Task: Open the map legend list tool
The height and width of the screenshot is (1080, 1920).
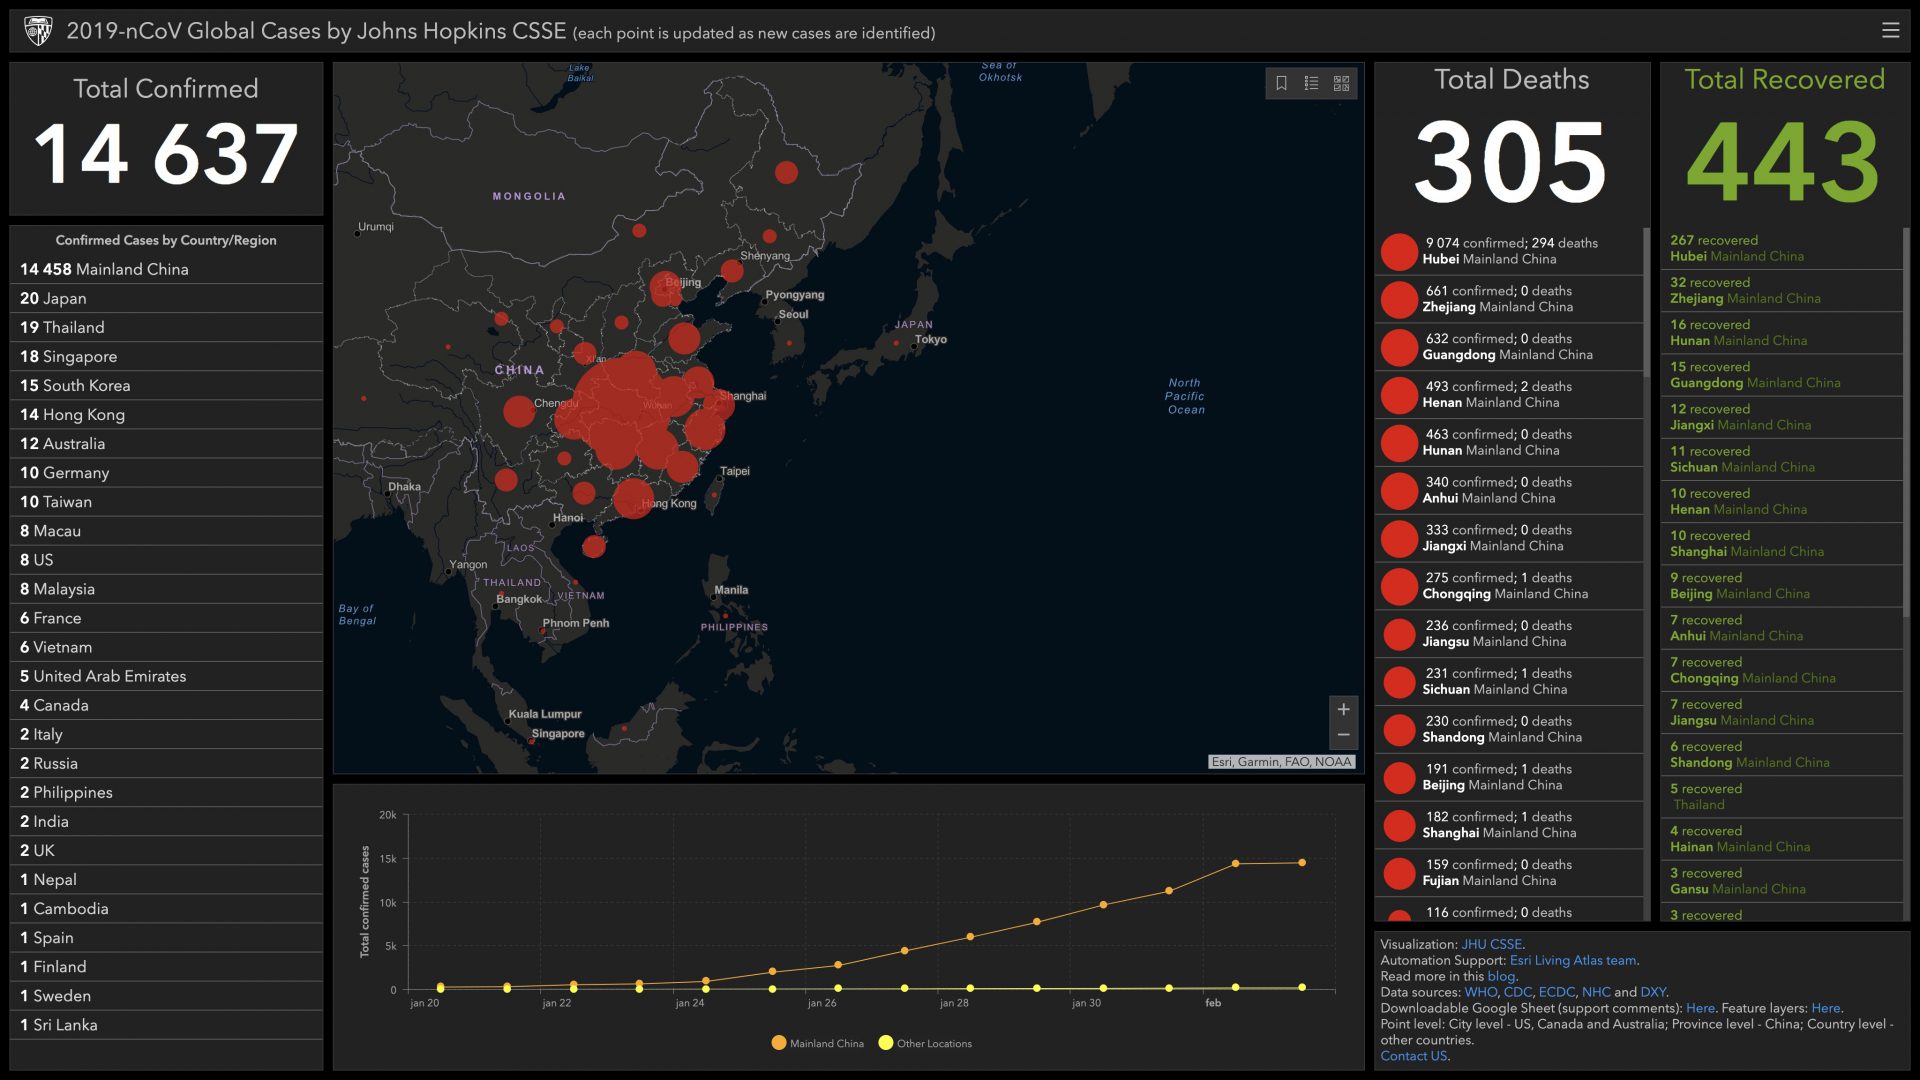Action: click(x=1311, y=83)
